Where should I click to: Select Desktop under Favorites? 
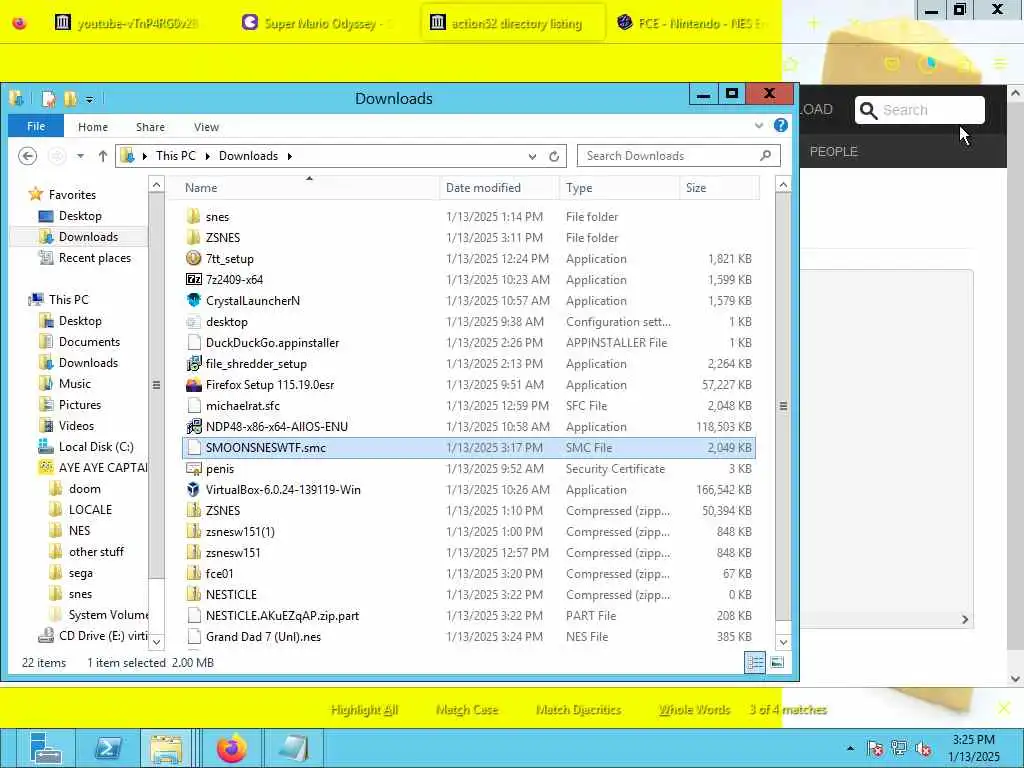[x=80, y=216]
